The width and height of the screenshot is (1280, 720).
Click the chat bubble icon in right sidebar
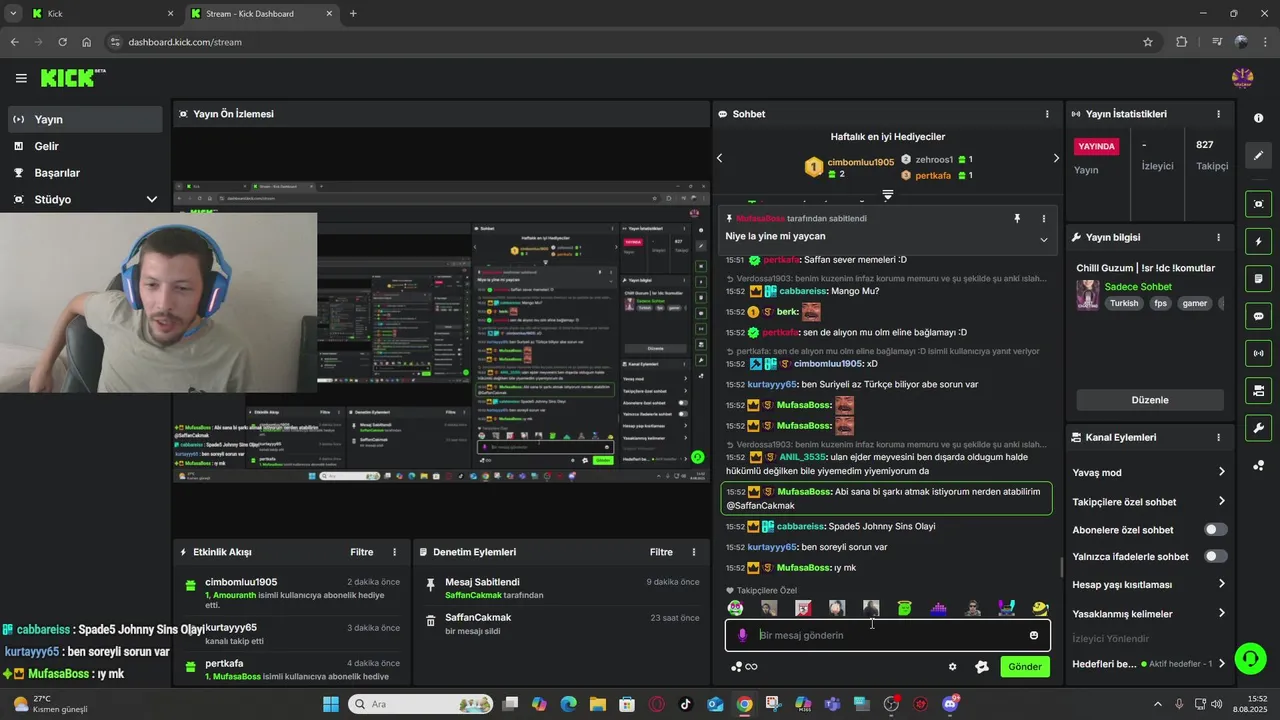pyautogui.click(x=1258, y=316)
